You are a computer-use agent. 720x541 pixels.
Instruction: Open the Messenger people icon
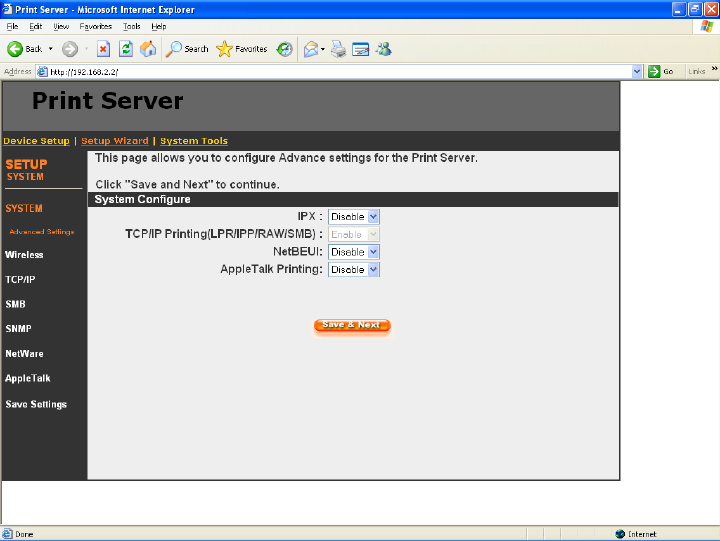383,49
